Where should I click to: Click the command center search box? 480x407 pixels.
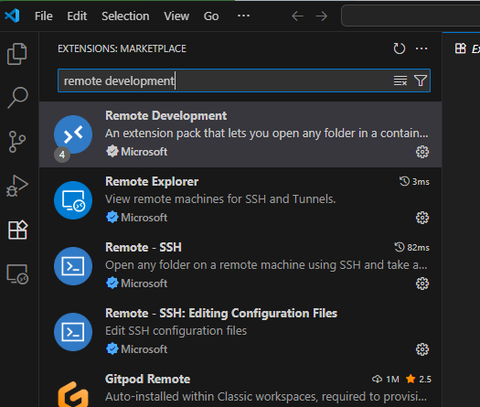pyautogui.click(x=411, y=16)
